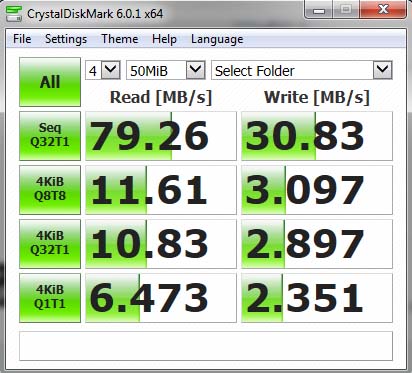The height and width of the screenshot is (373, 412).
Task: Click the 4KiB Q8T8 read value 11.61
Action: coord(161,190)
